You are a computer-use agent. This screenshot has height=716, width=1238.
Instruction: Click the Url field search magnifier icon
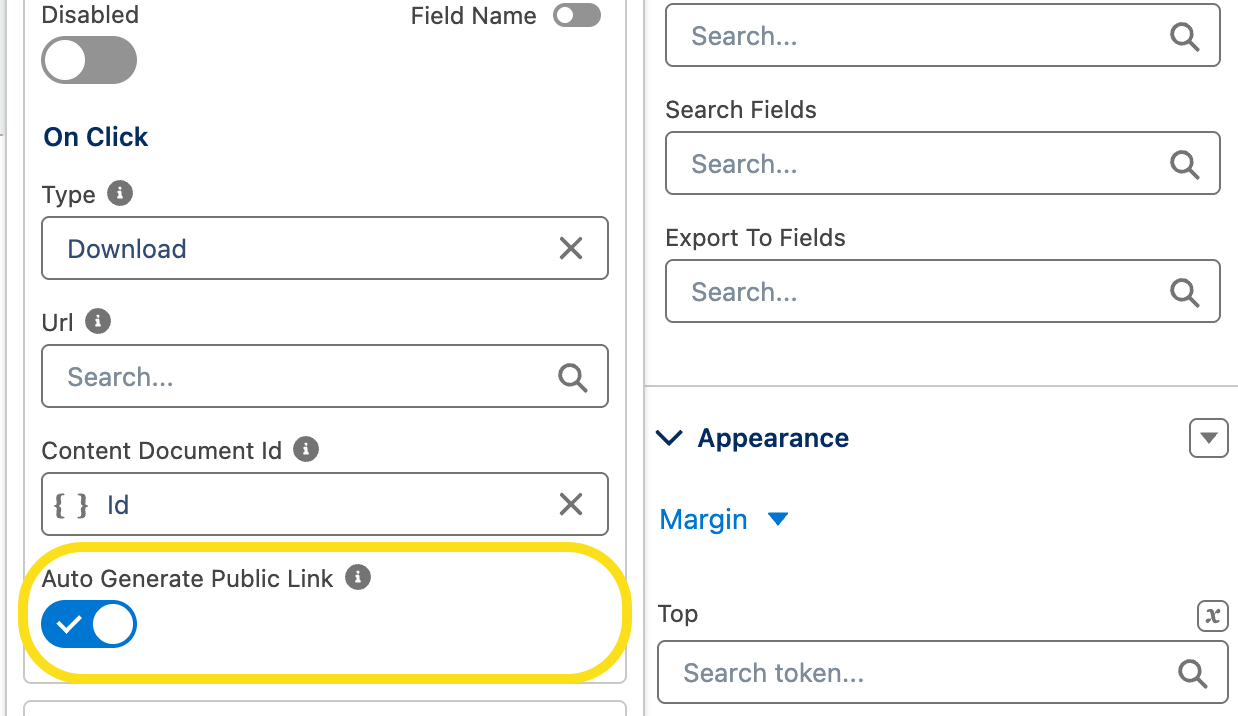pyautogui.click(x=572, y=377)
